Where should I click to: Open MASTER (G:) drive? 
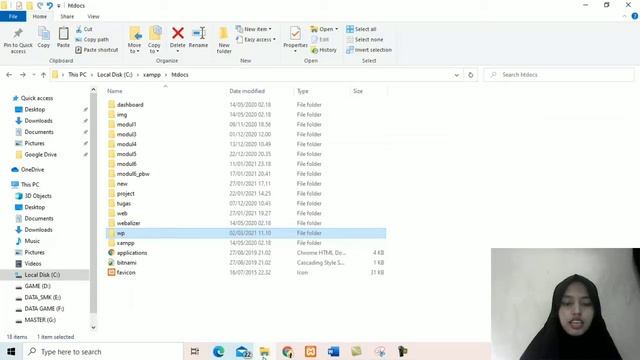click(x=40, y=320)
